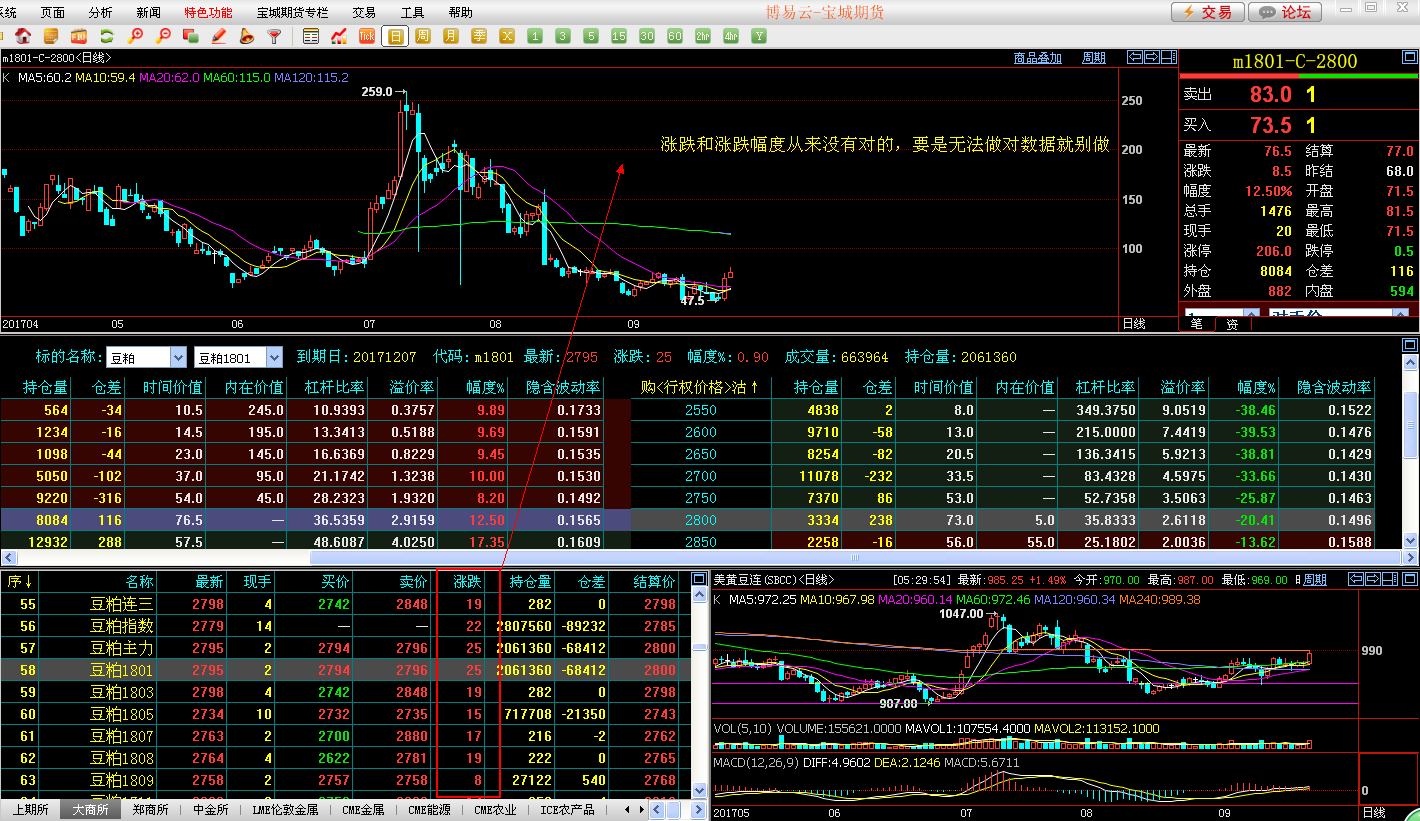Open the 特色功能 menu
This screenshot has width=1420, height=821.
(208, 12)
